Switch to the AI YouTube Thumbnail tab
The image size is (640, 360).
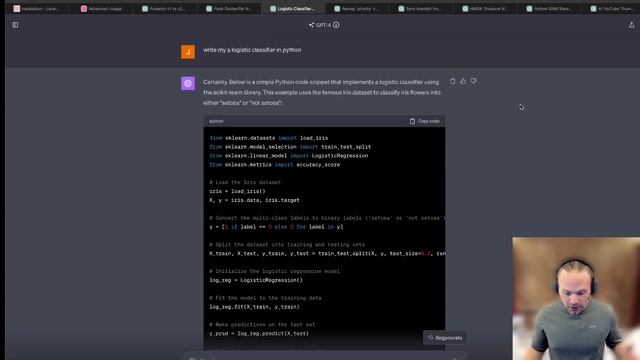point(612,9)
